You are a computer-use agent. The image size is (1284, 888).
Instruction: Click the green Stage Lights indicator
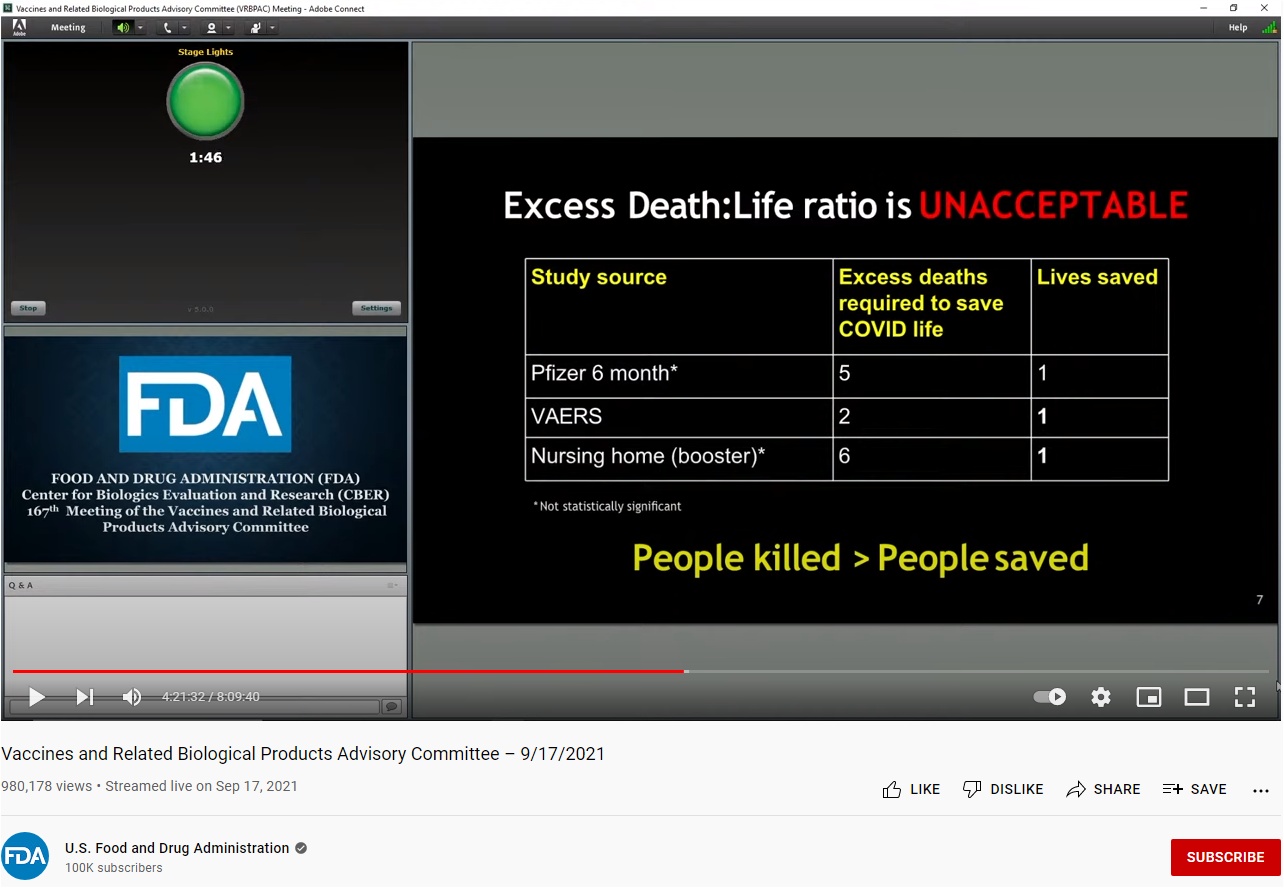(205, 101)
